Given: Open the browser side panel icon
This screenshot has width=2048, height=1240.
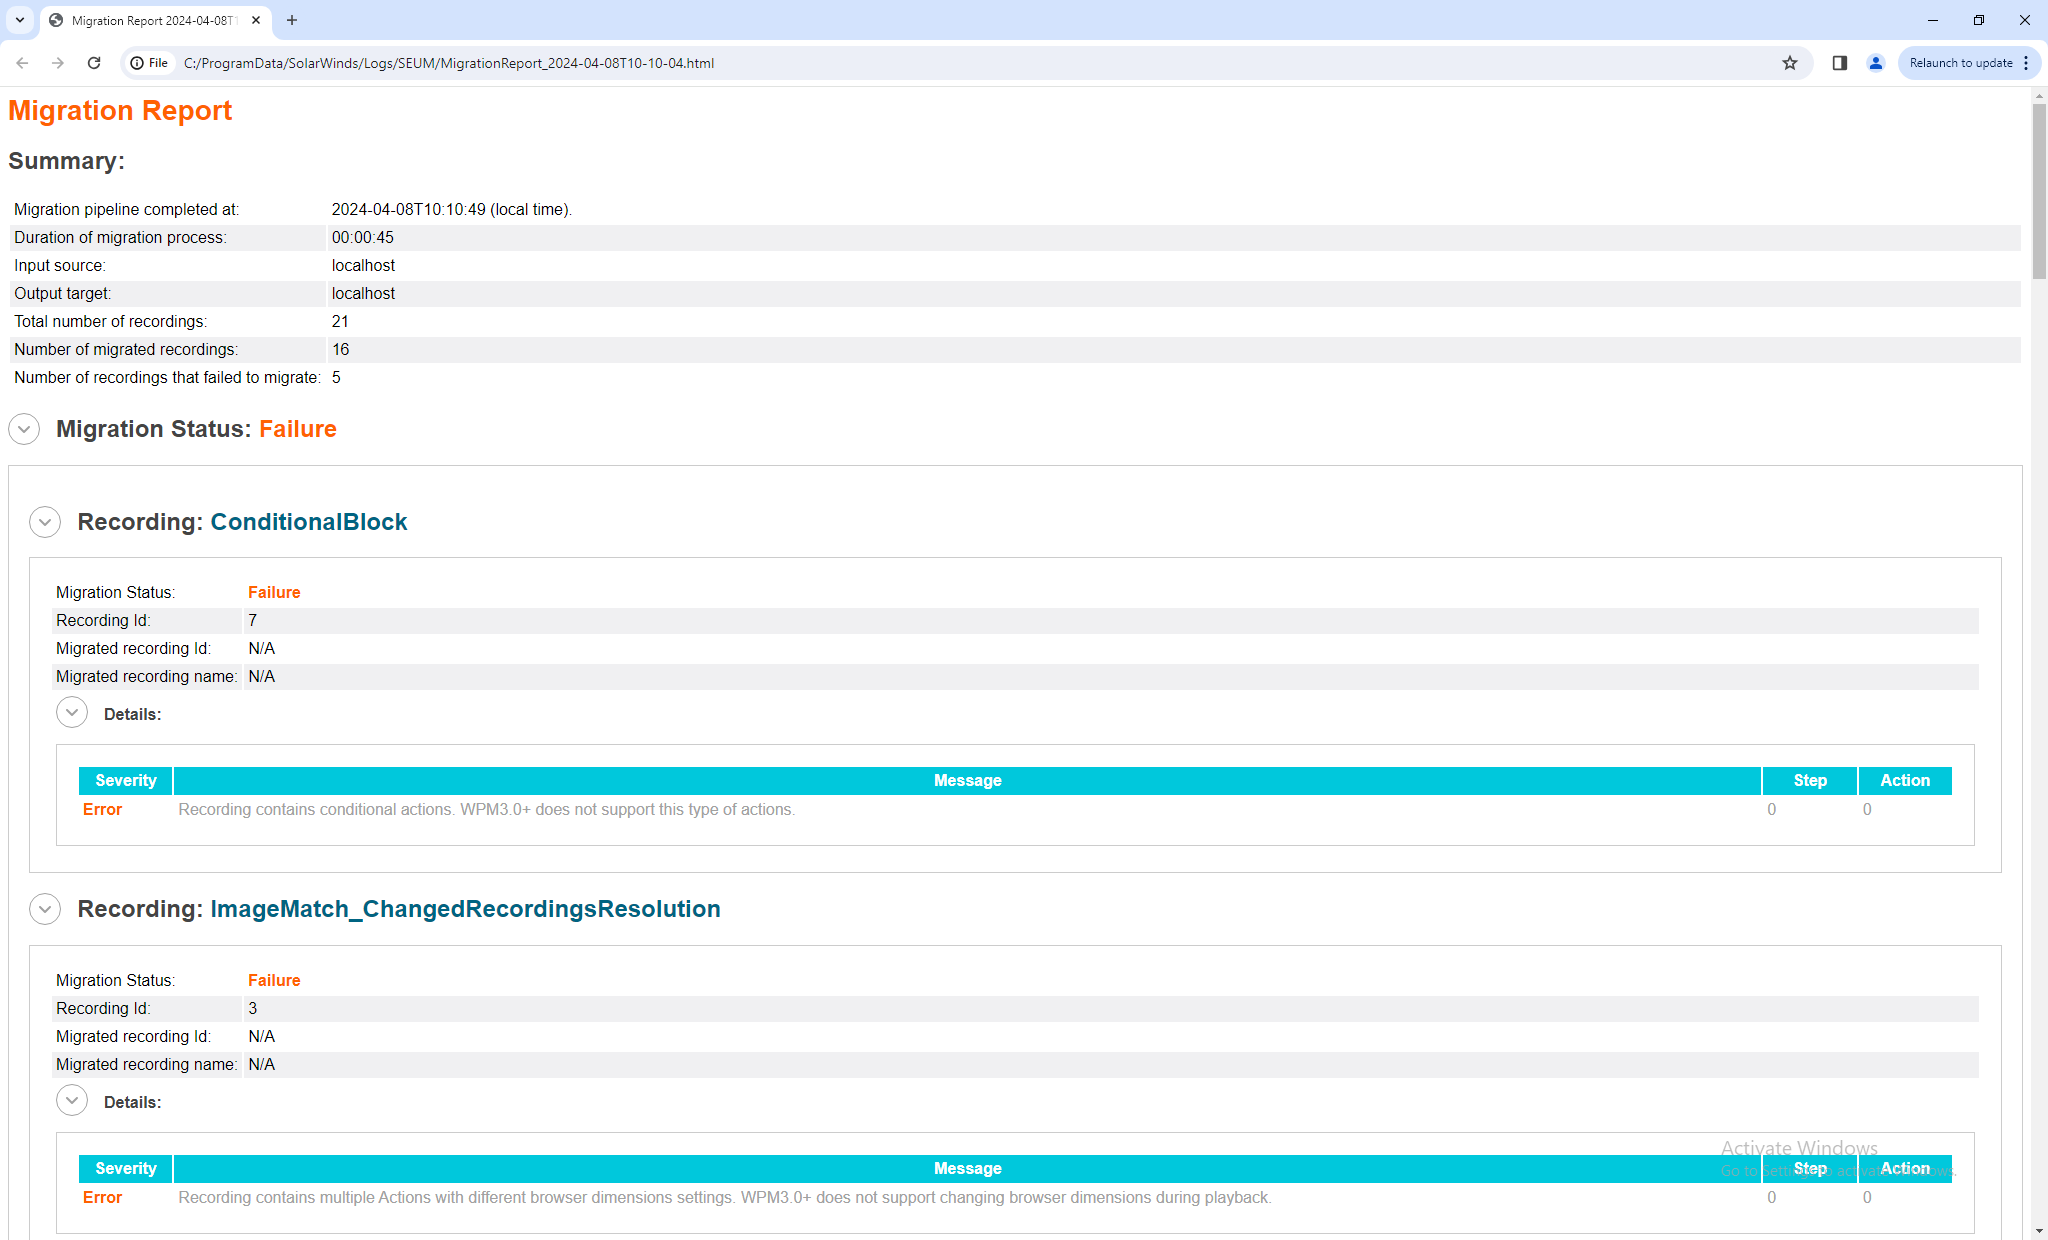Looking at the screenshot, I should (1838, 62).
